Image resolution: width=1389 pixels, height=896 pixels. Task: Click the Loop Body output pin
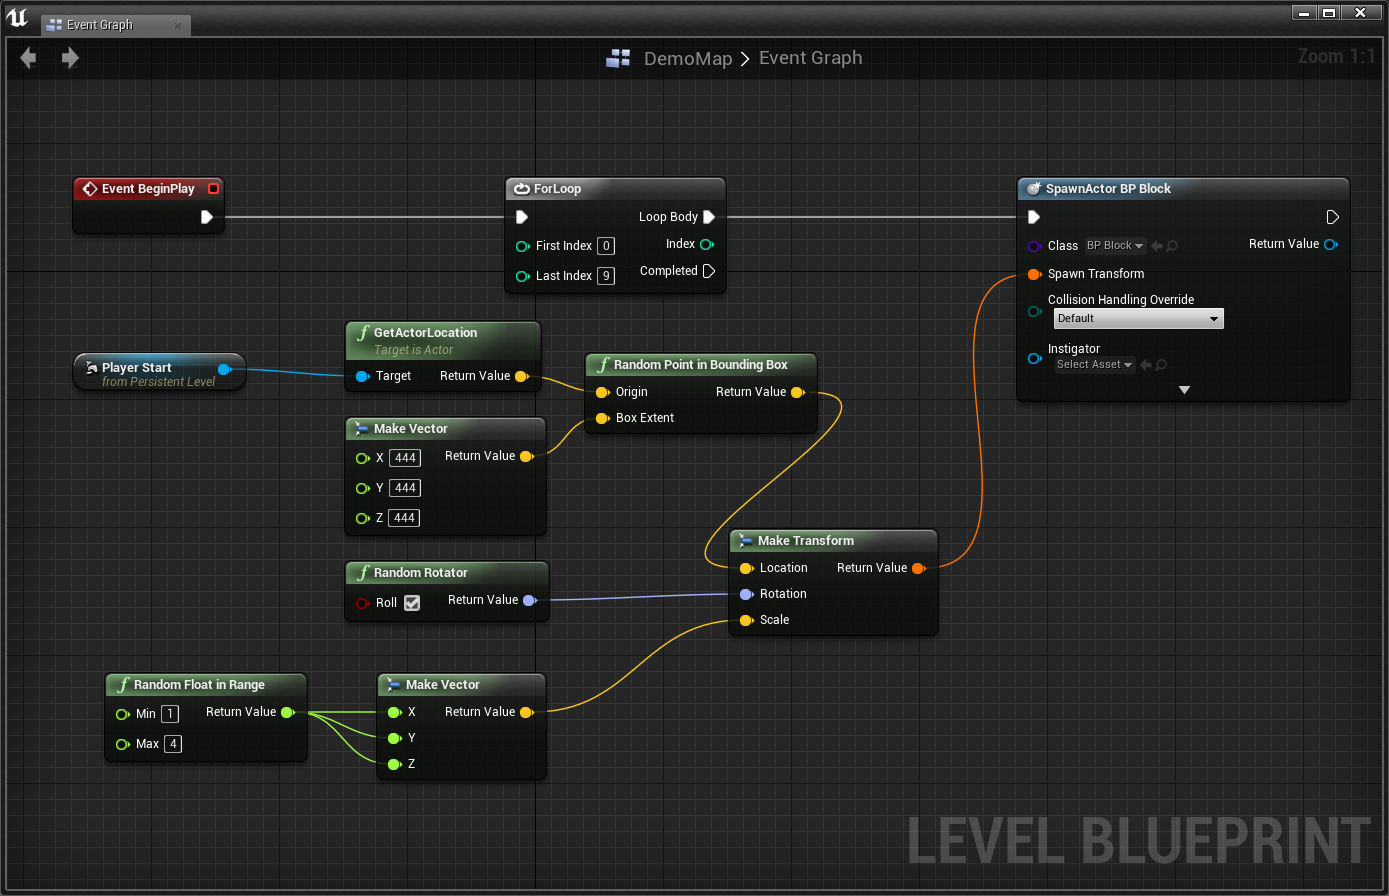(709, 217)
